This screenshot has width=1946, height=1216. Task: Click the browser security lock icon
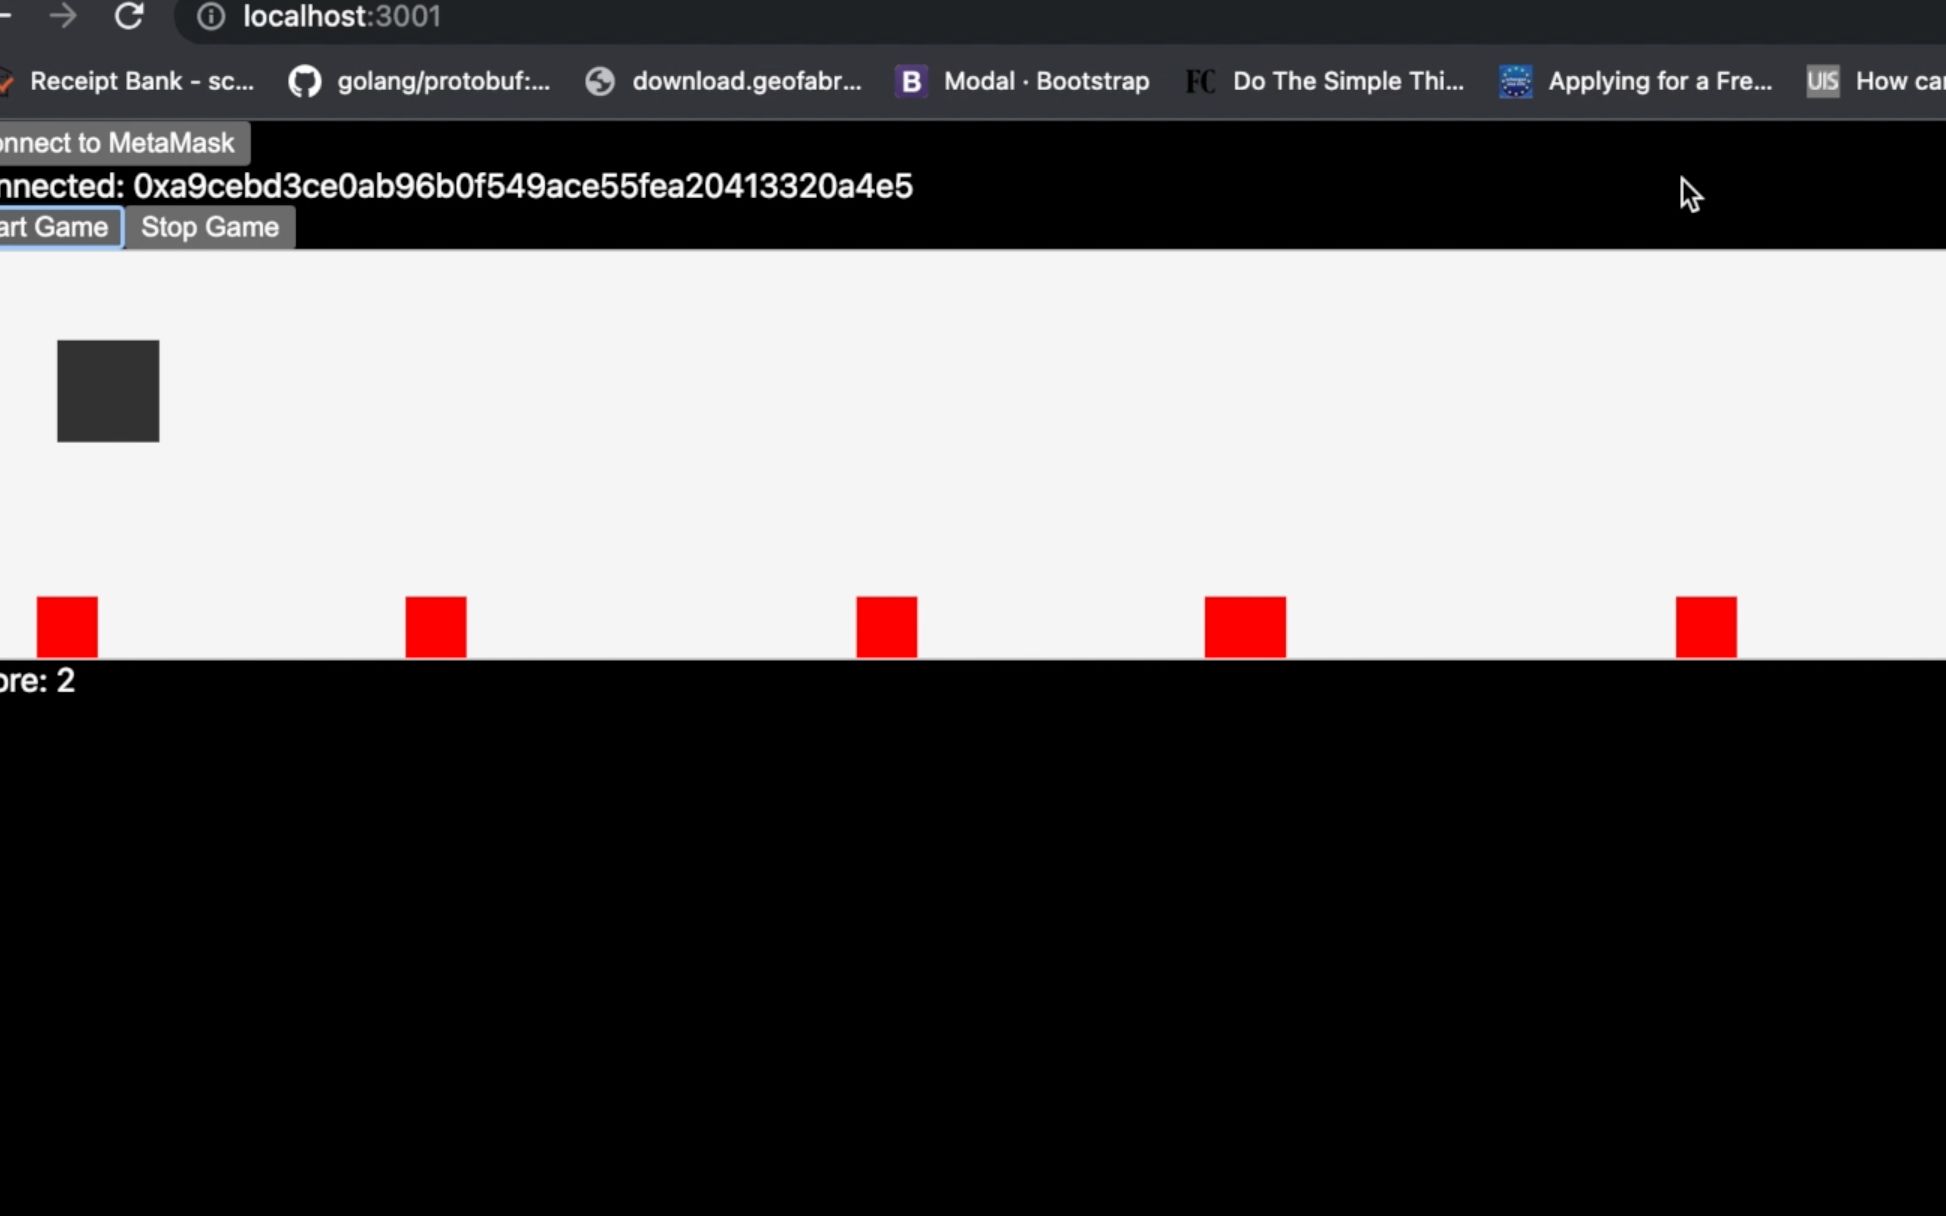click(x=212, y=15)
